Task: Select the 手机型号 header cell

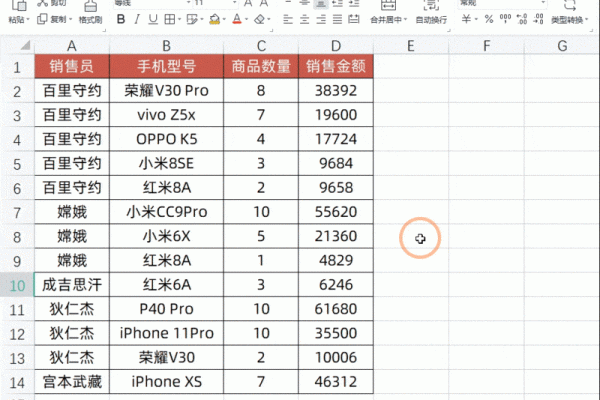Action: pos(166,66)
